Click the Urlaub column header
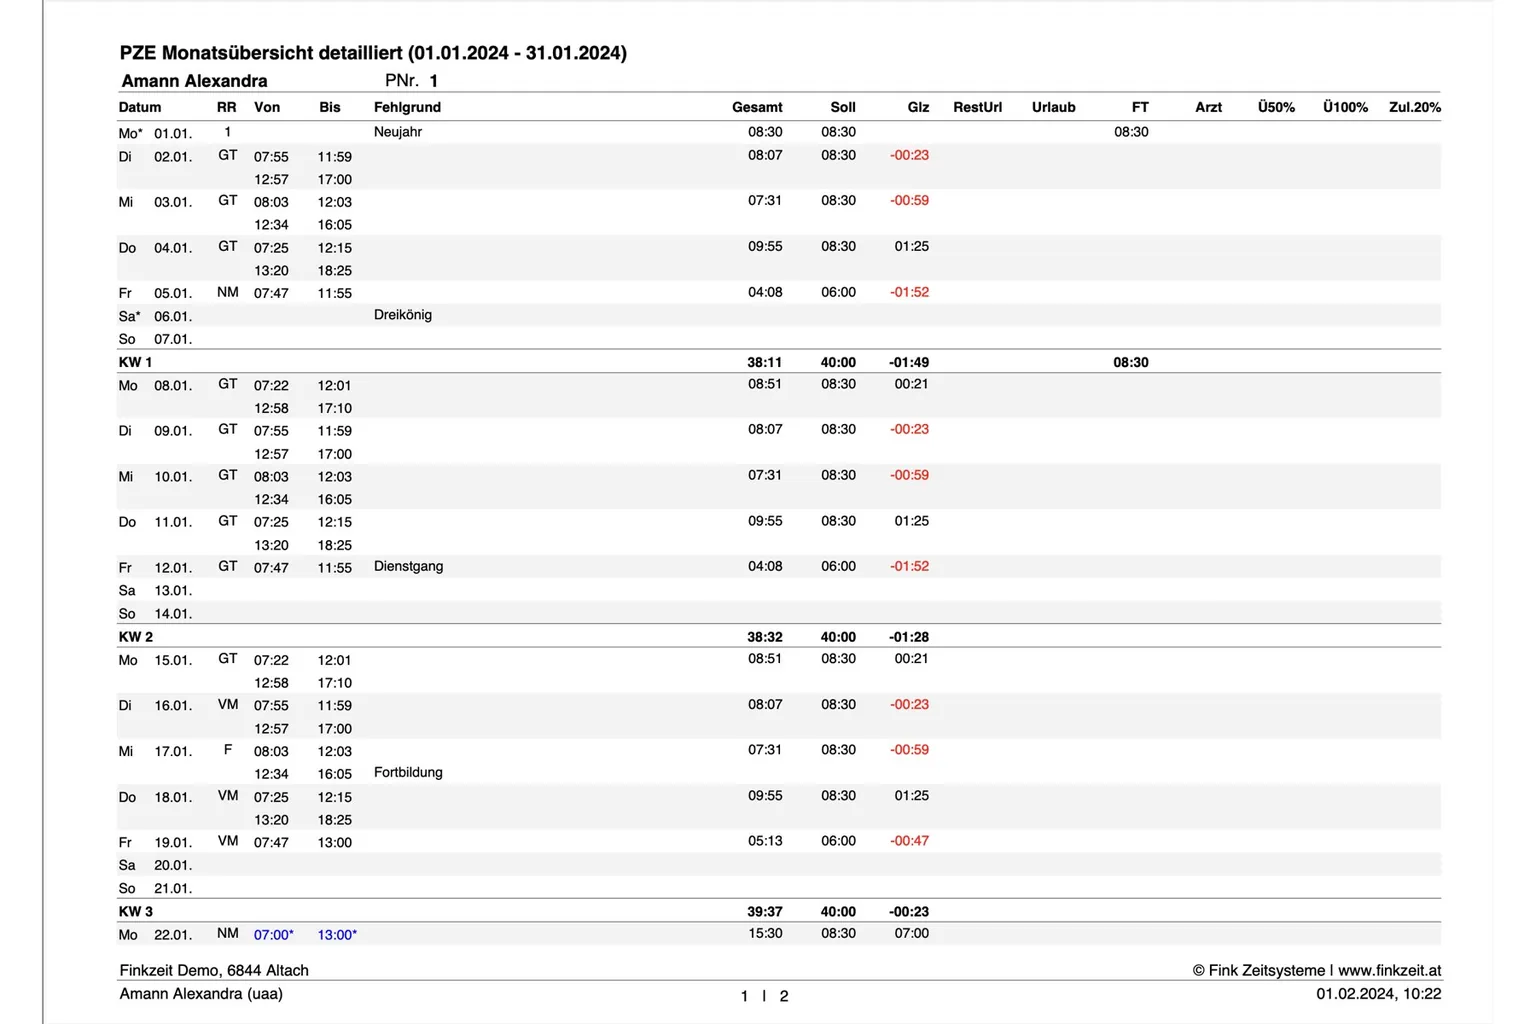Image resolution: width=1536 pixels, height=1024 pixels. pyautogui.click(x=1054, y=107)
